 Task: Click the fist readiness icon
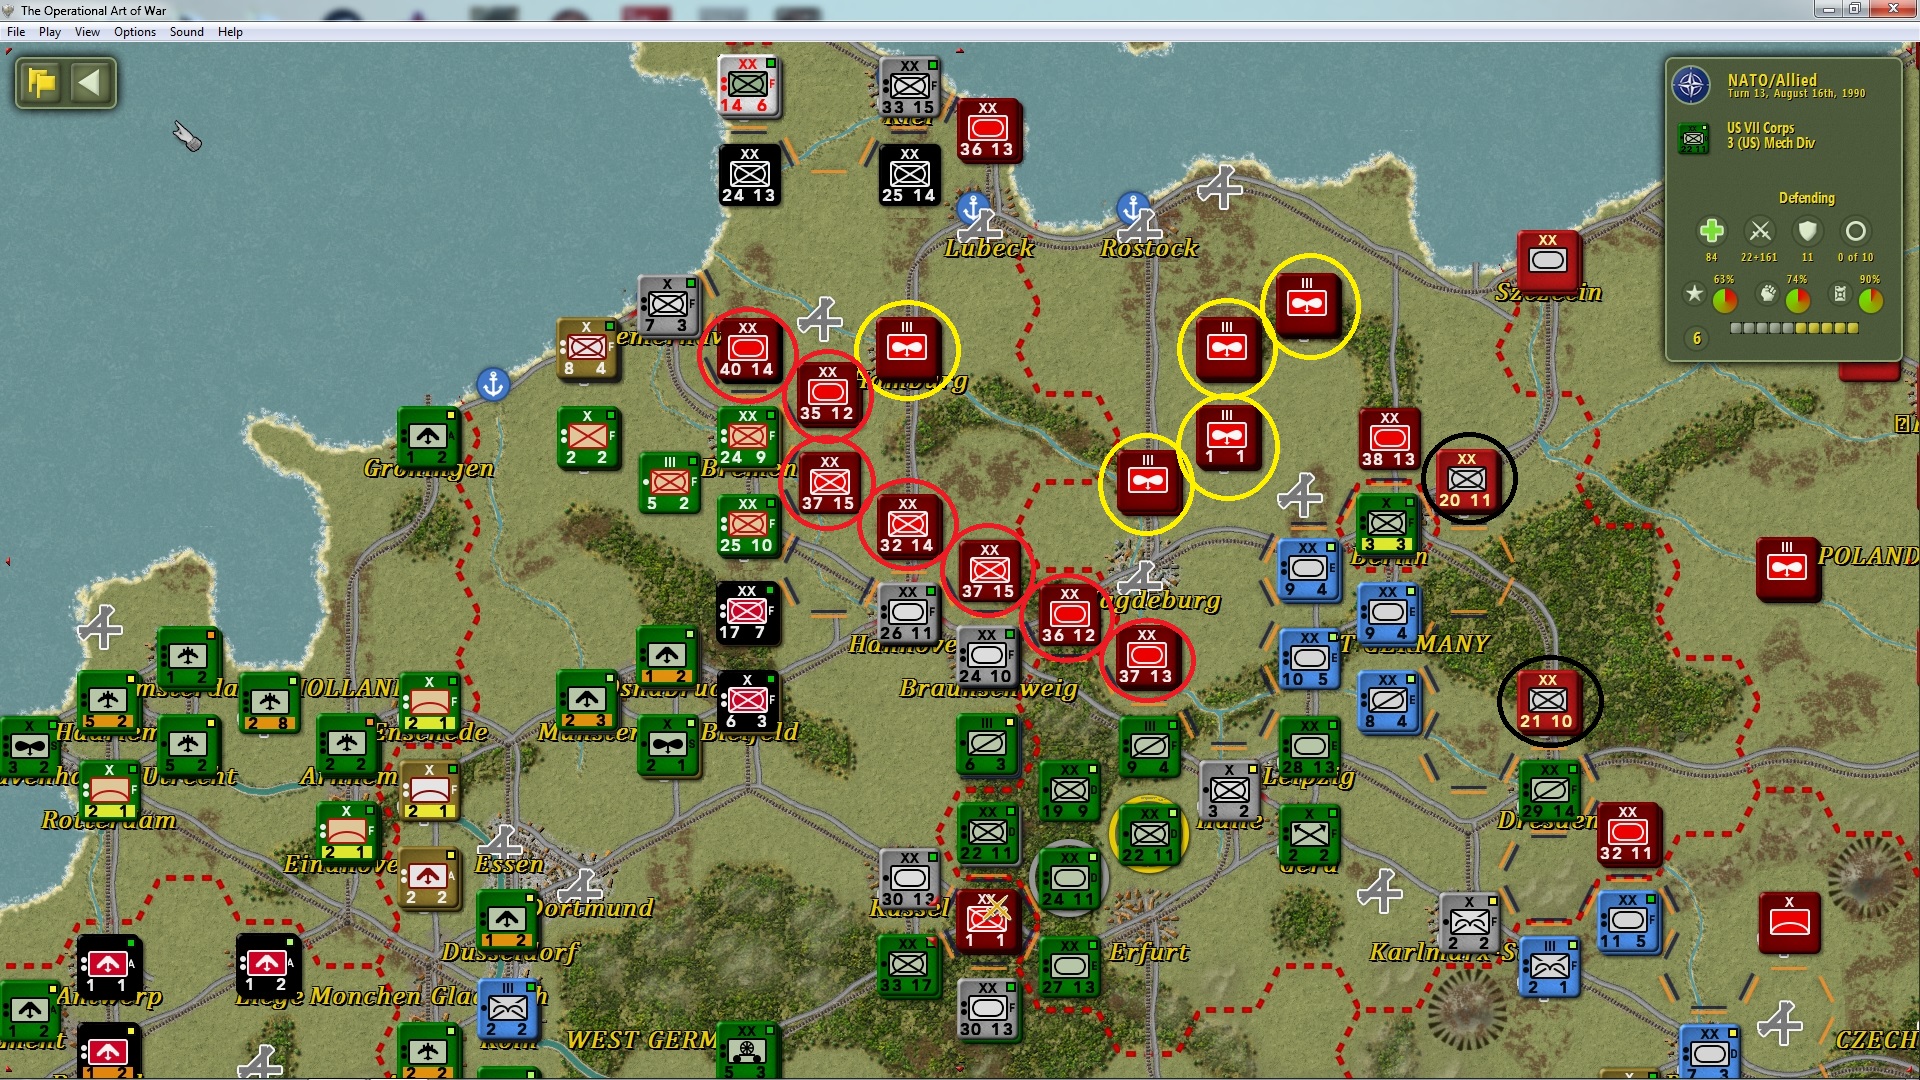[x=1768, y=294]
